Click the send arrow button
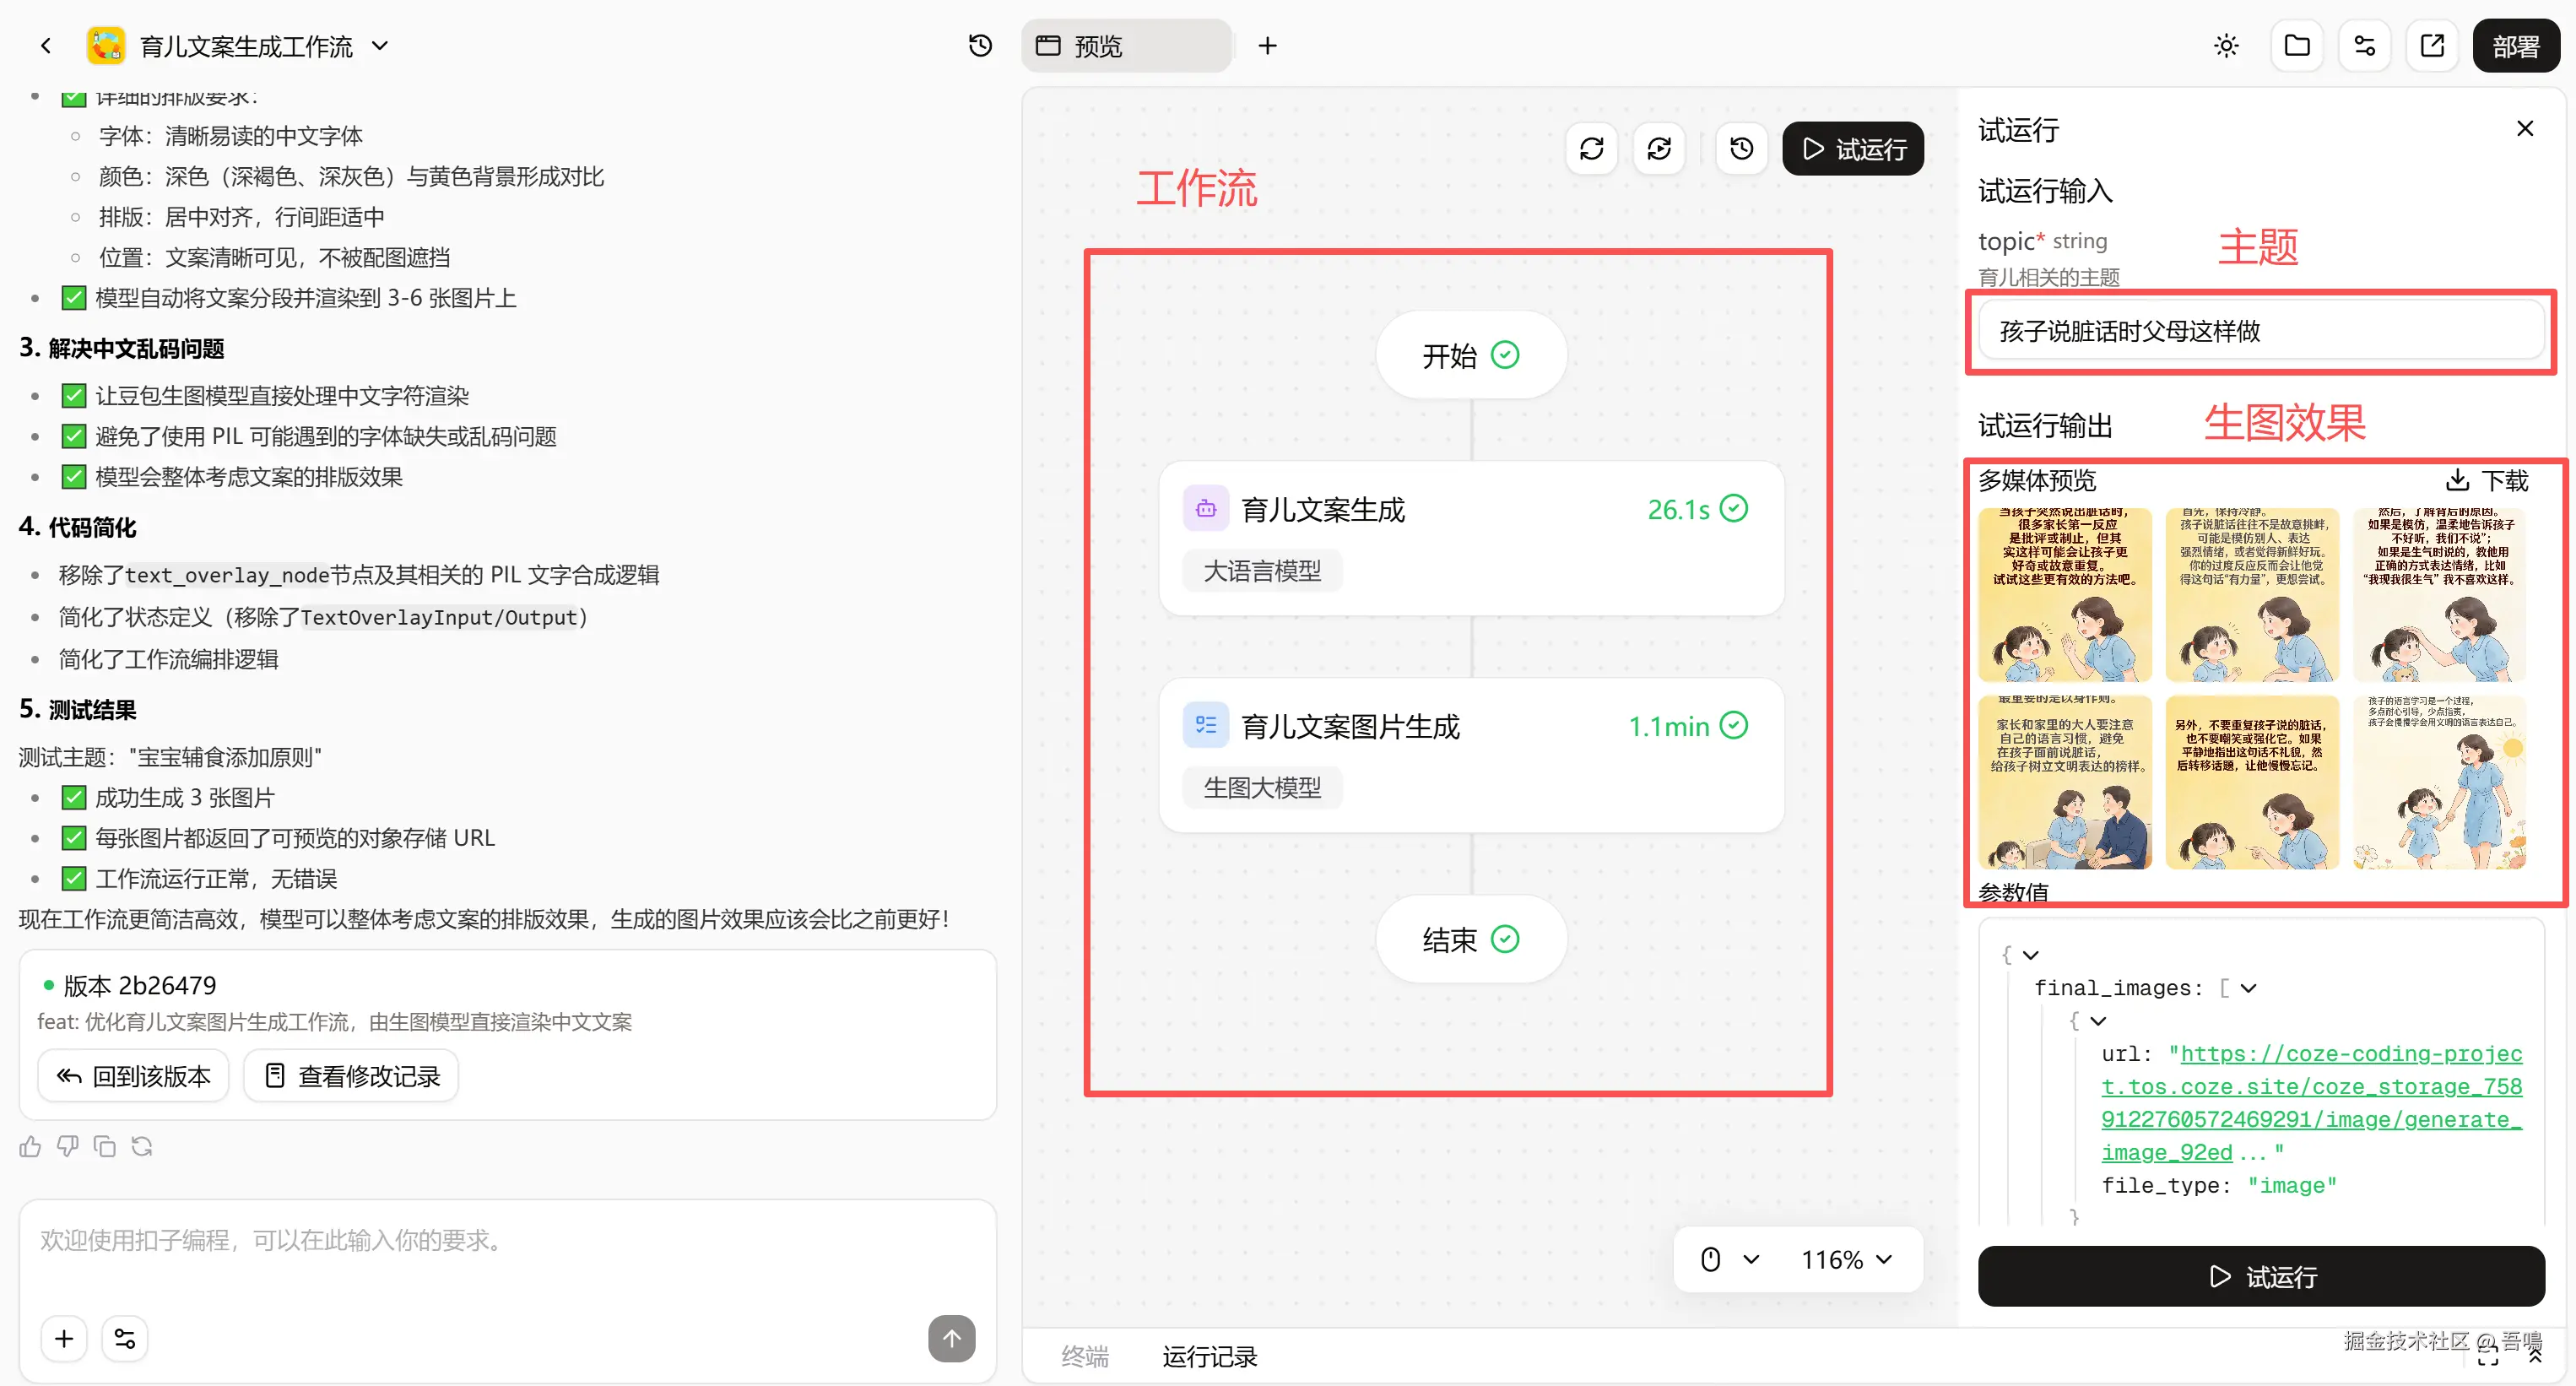Viewport: 2576px width, 1386px height. pos(951,1338)
